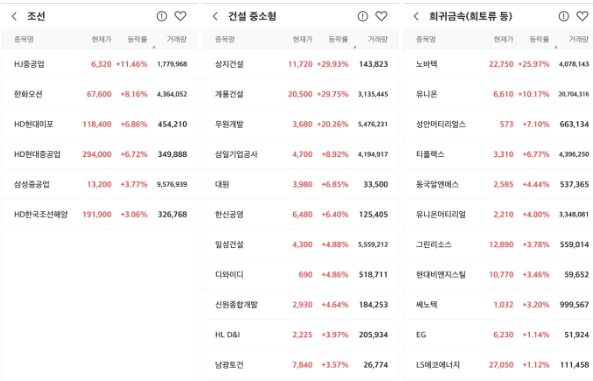Favorite the 희귀금속(희토류 등) theme
Screen dimensions: 593x381
click(582, 16)
